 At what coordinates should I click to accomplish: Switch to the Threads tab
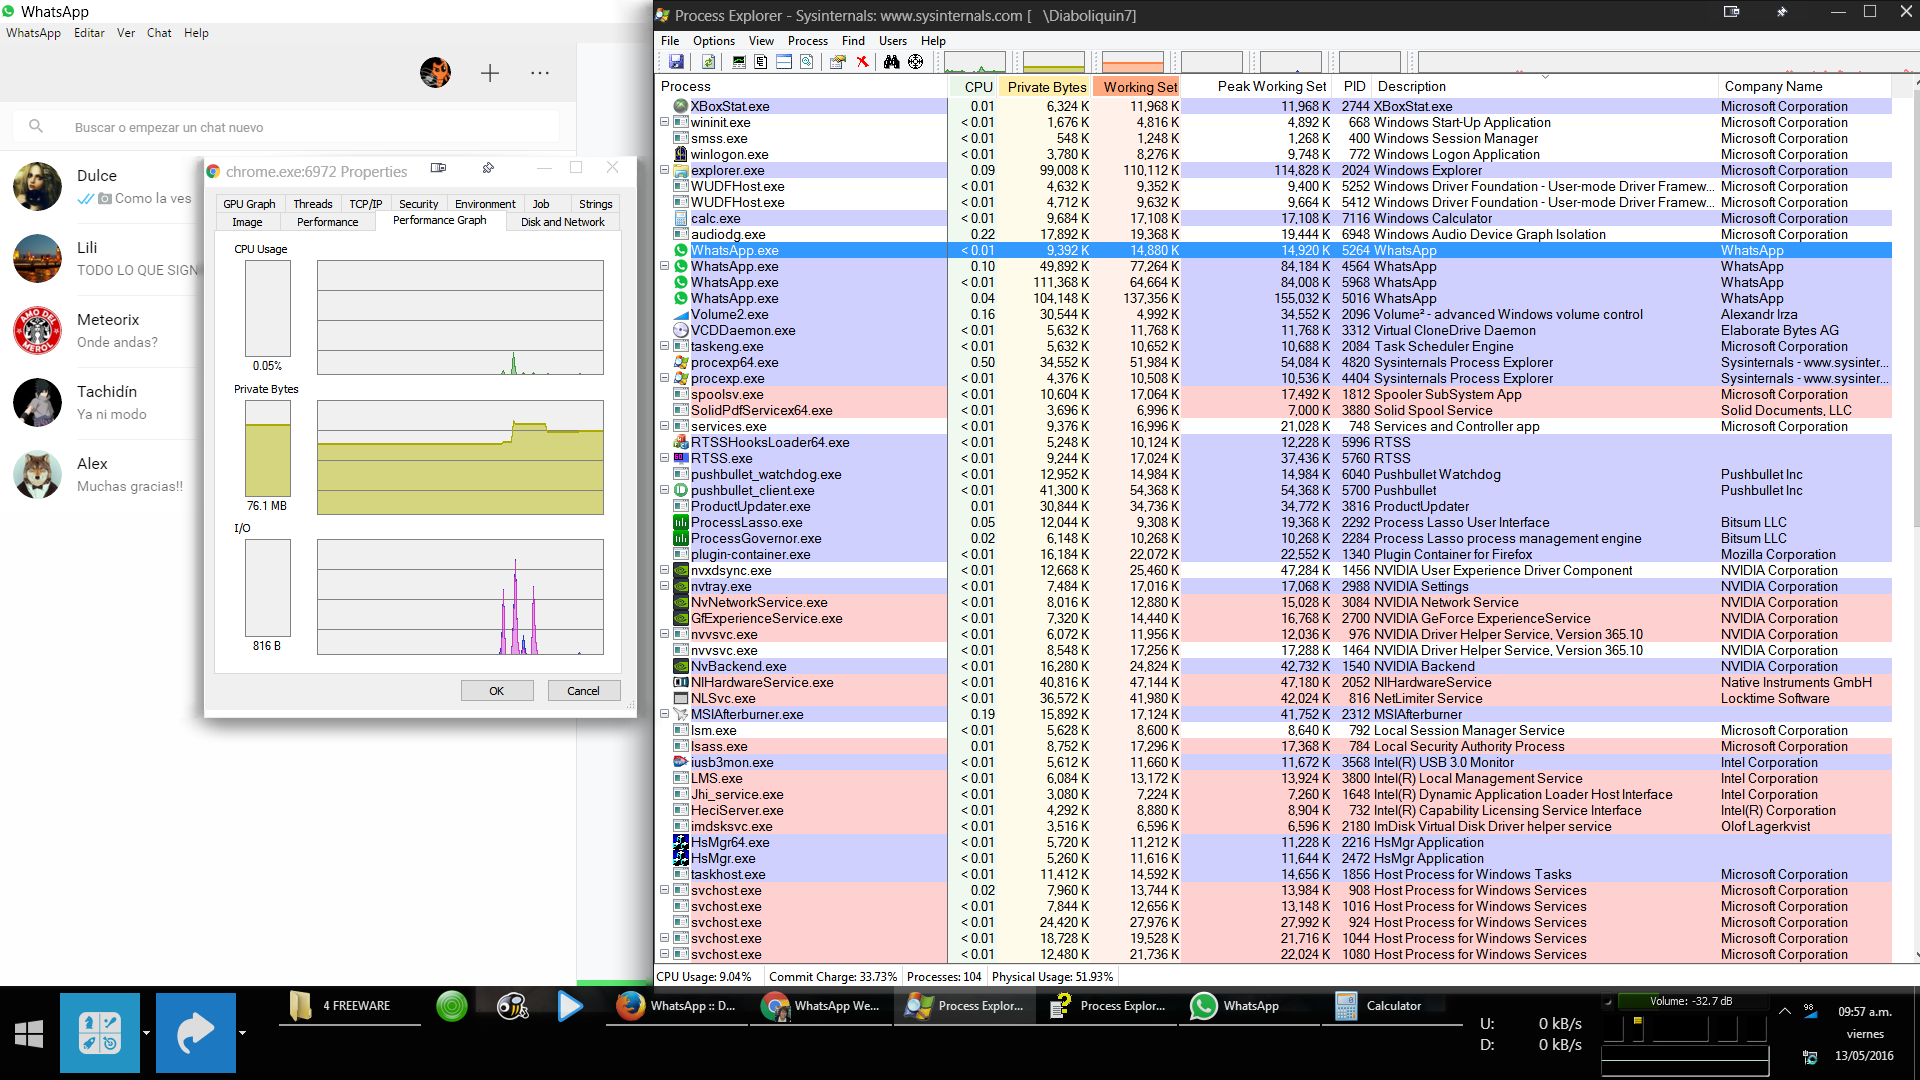pyautogui.click(x=312, y=204)
